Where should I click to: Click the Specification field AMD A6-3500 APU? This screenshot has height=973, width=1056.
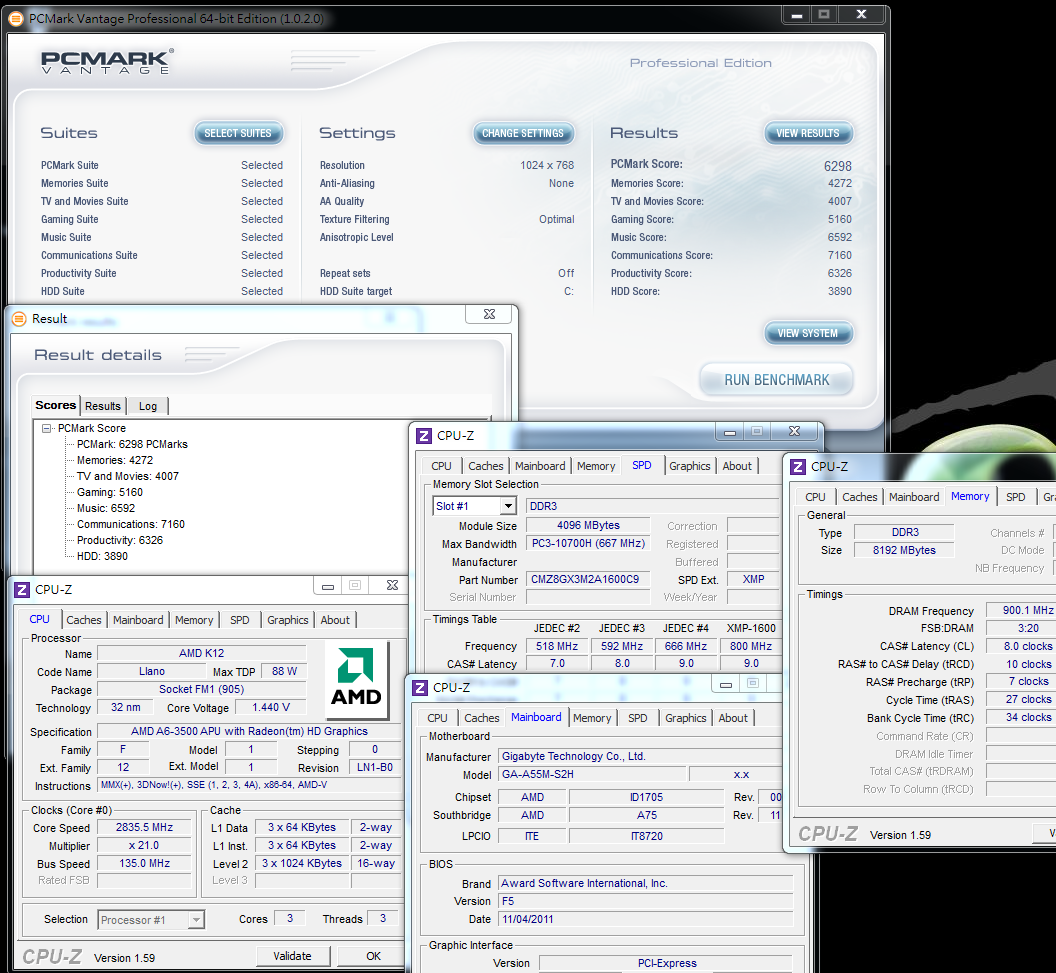tap(249, 731)
